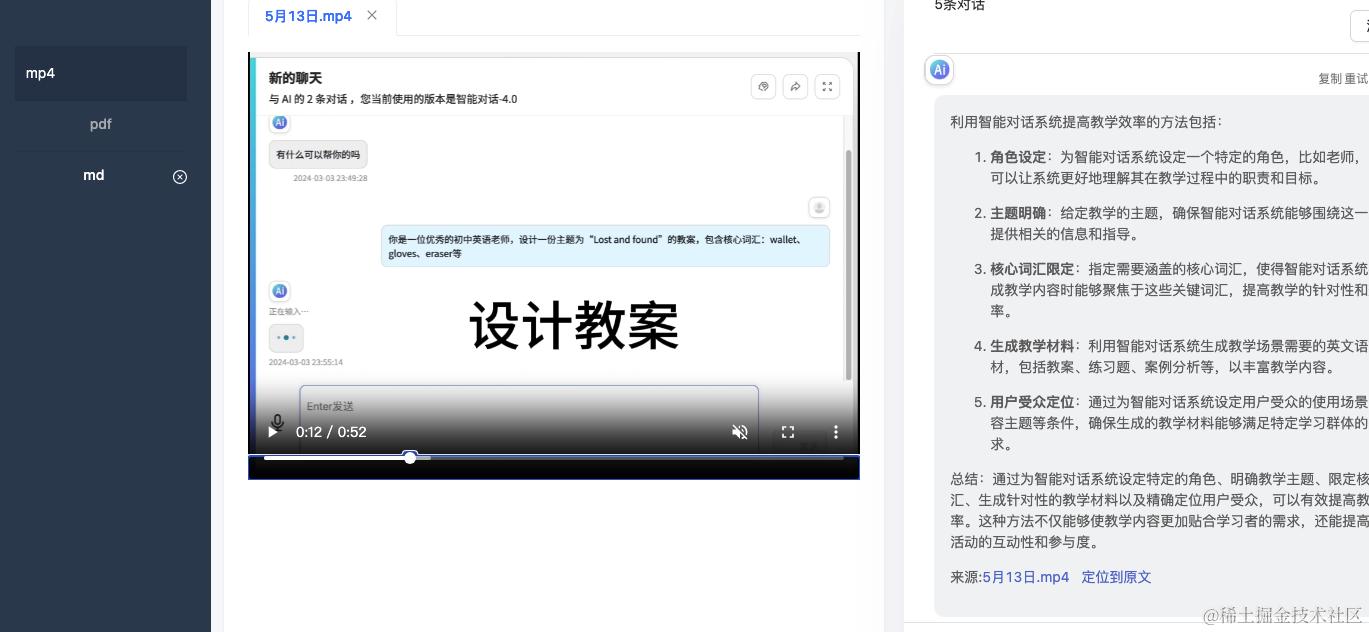
Task: Close the 5月13日.mp4 tab
Action: [372, 16]
